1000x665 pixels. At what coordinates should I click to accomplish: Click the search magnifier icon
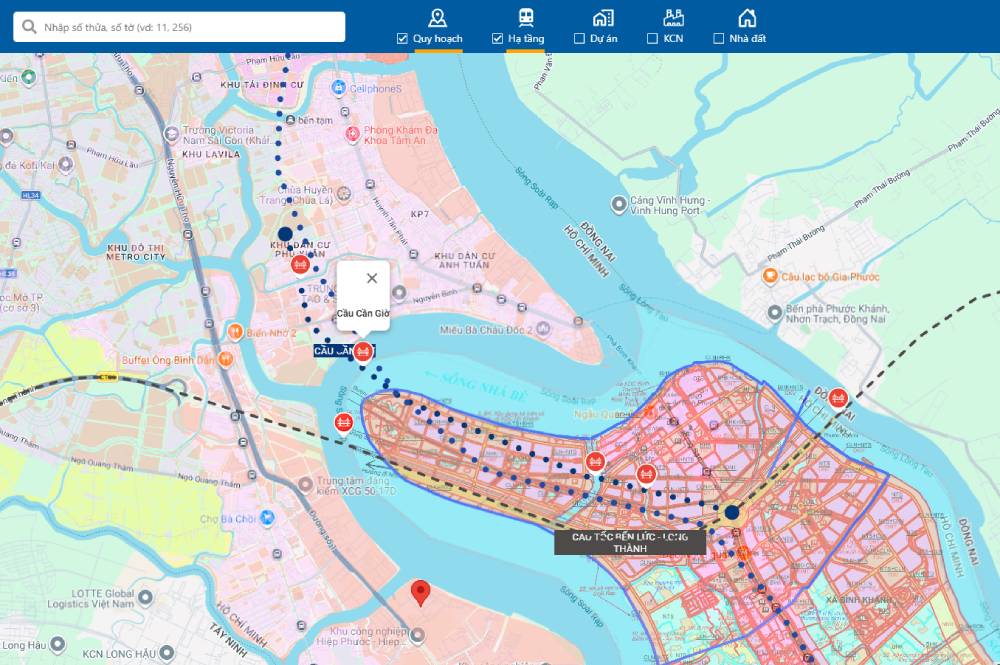point(29,27)
